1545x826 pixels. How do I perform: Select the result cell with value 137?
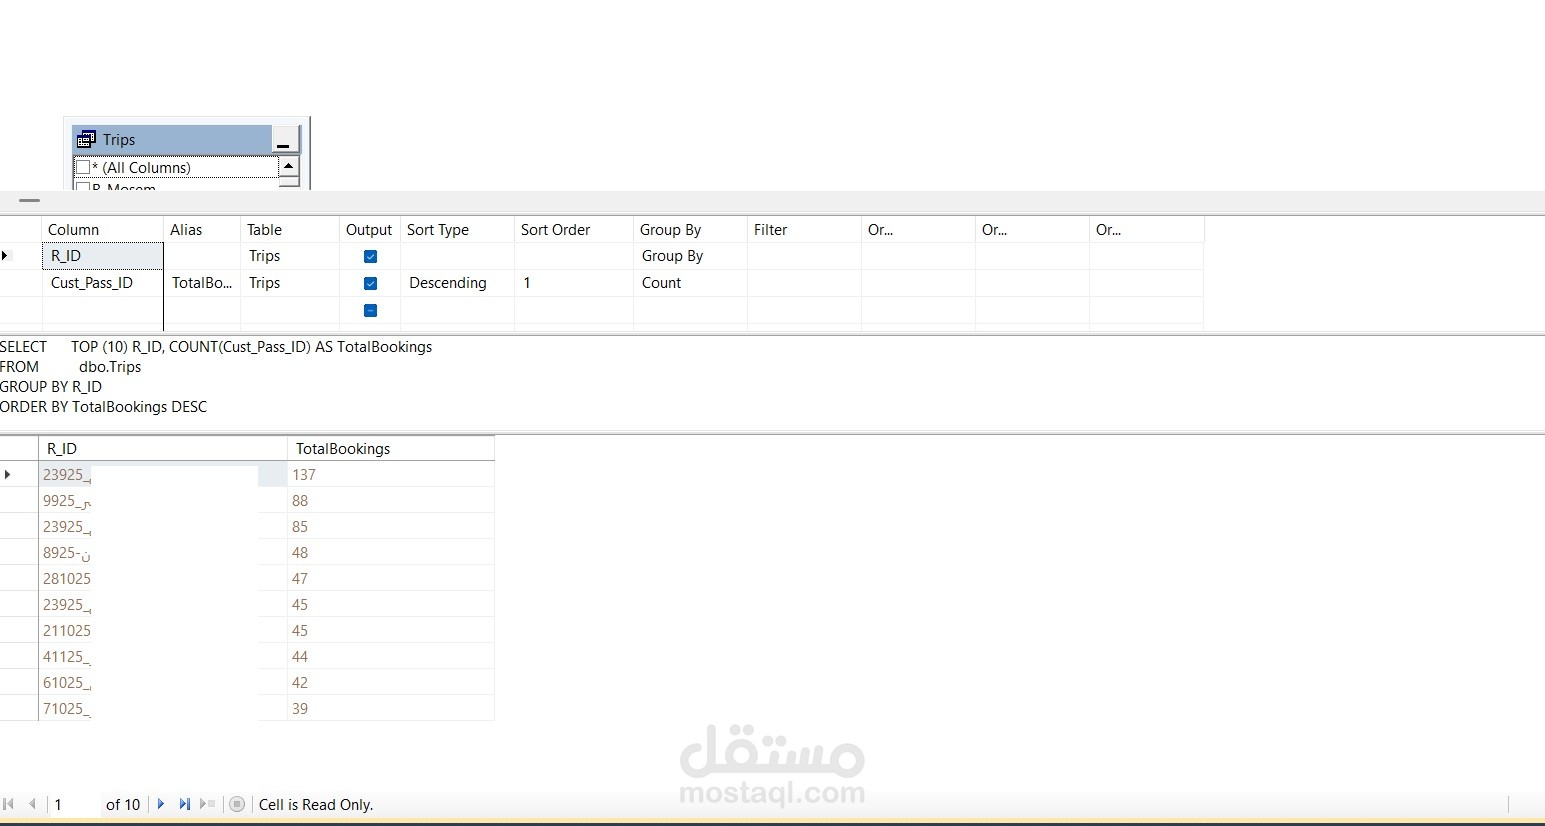(391, 475)
